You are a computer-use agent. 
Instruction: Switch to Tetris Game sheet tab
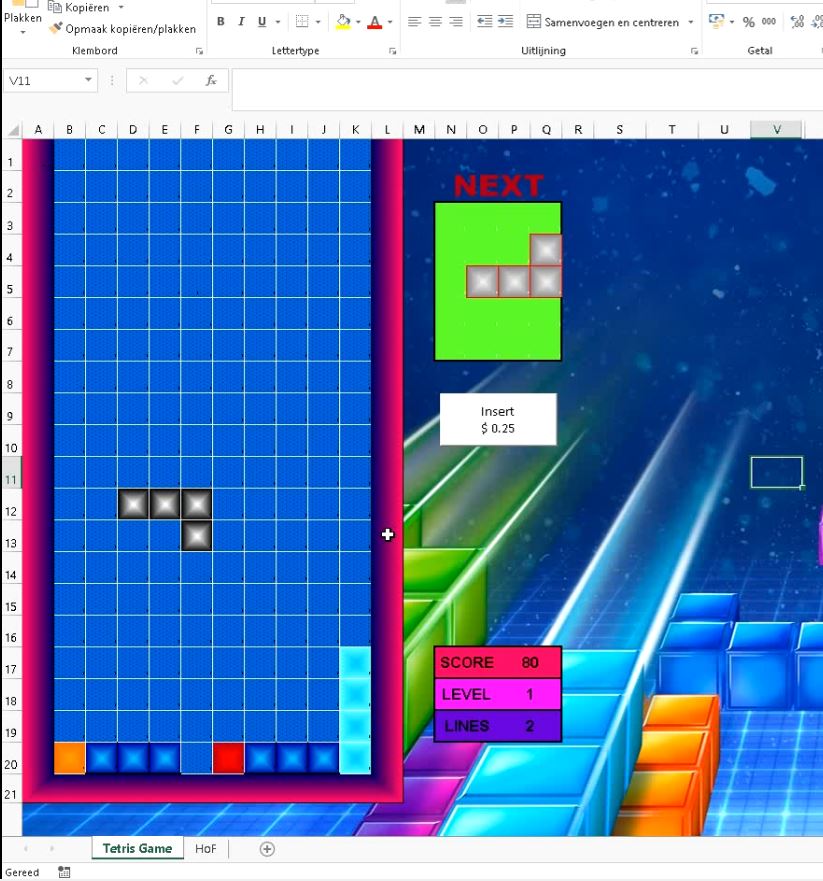pos(137,848)
